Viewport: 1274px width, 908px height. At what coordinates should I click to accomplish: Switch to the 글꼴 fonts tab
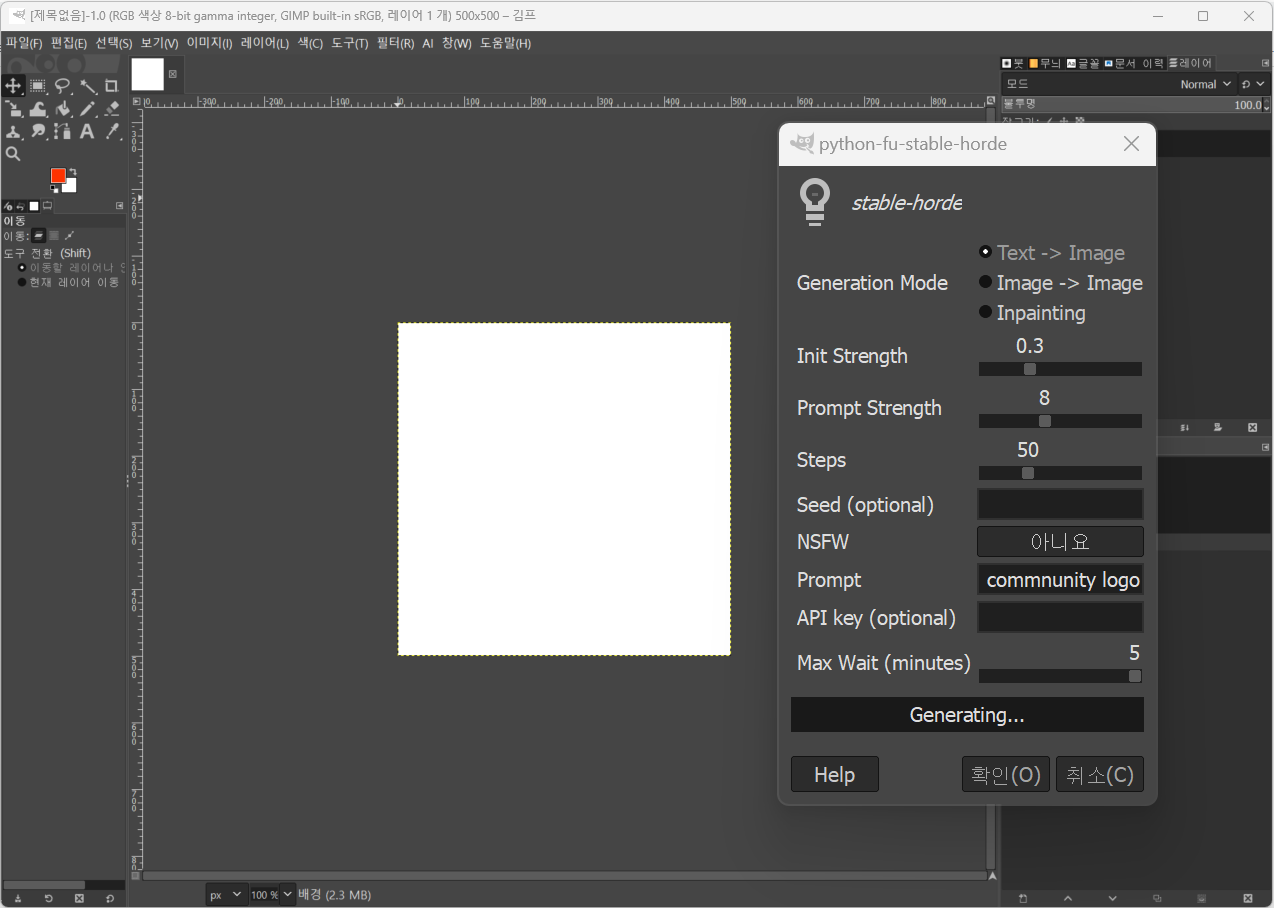[x=1082, y=63]
